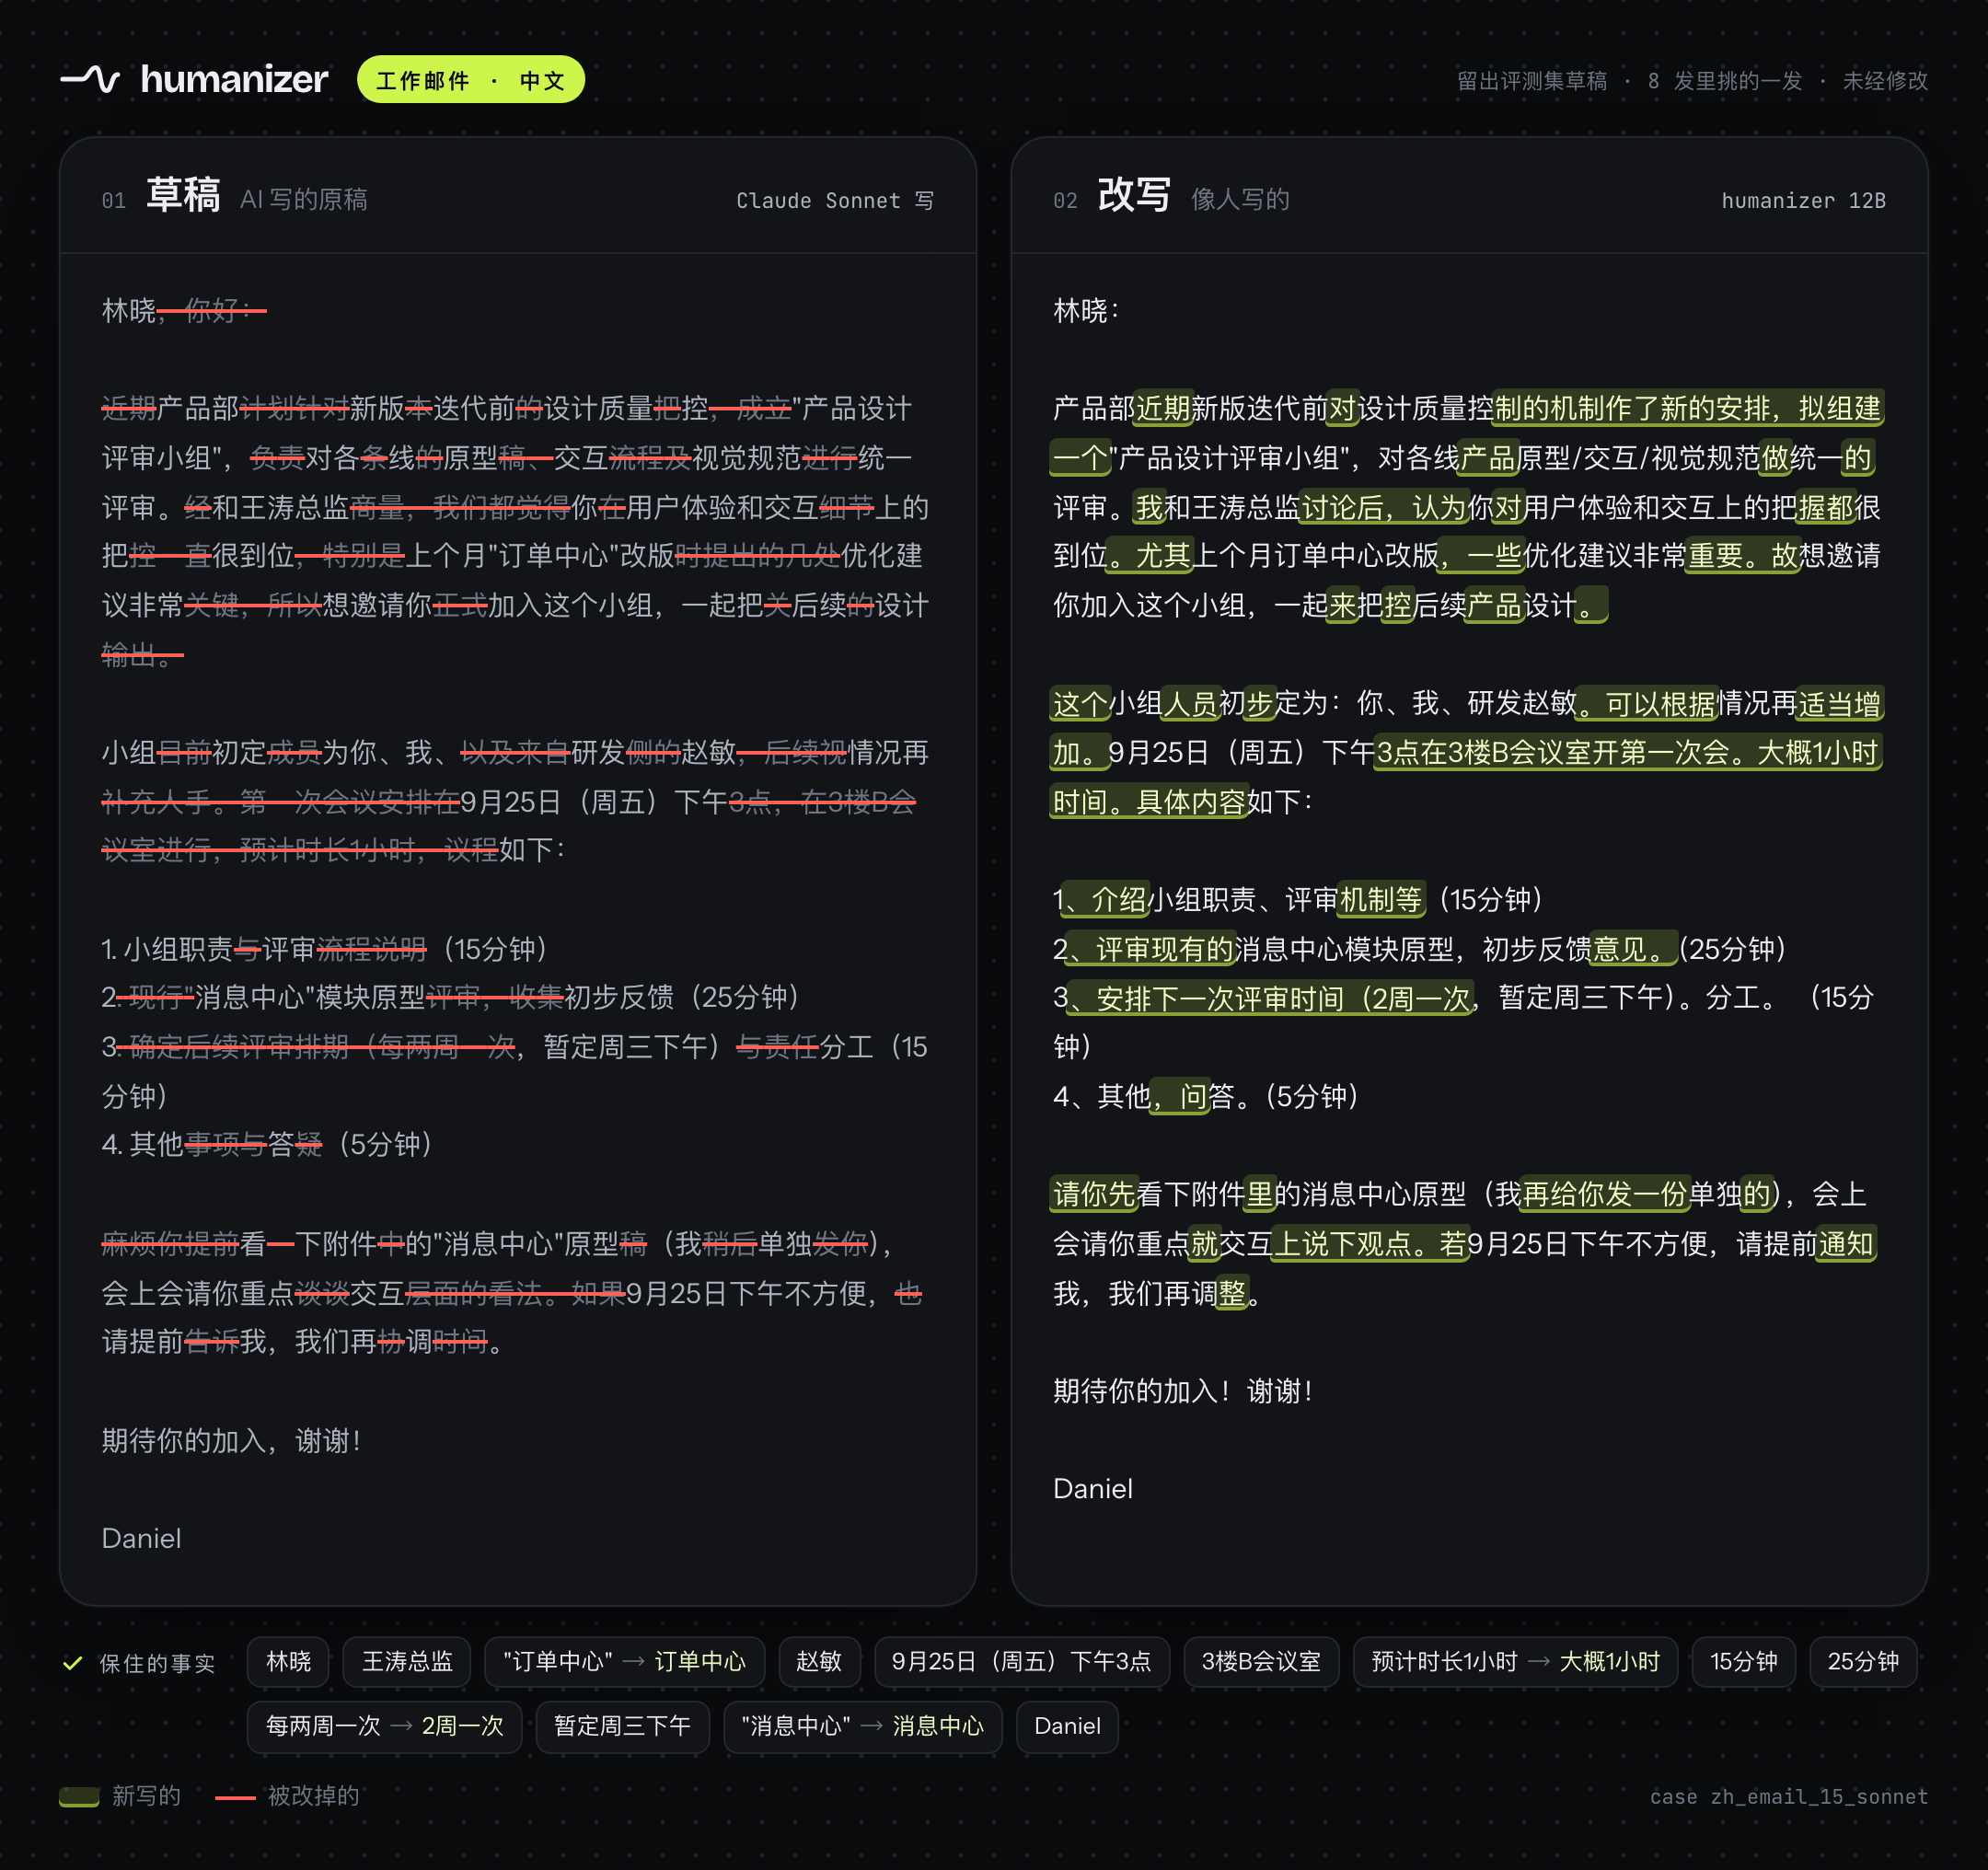Select the 9月25日（周五）下午3点 chip

point(1021,1662)
